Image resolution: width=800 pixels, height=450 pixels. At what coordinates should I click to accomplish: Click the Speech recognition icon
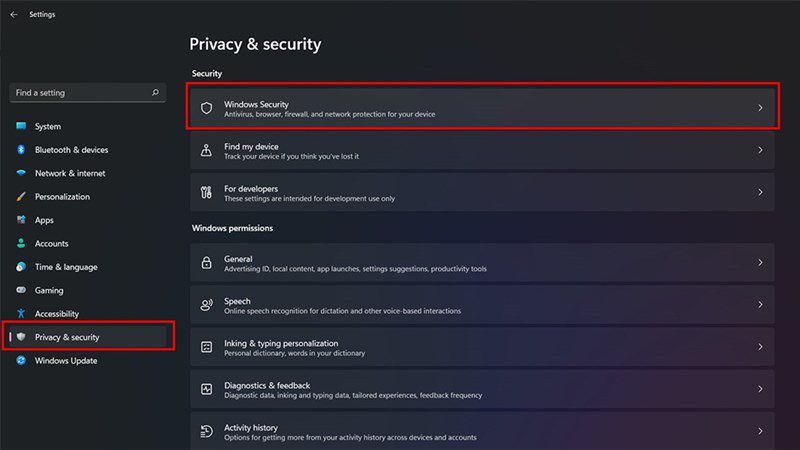pos(206,305)
